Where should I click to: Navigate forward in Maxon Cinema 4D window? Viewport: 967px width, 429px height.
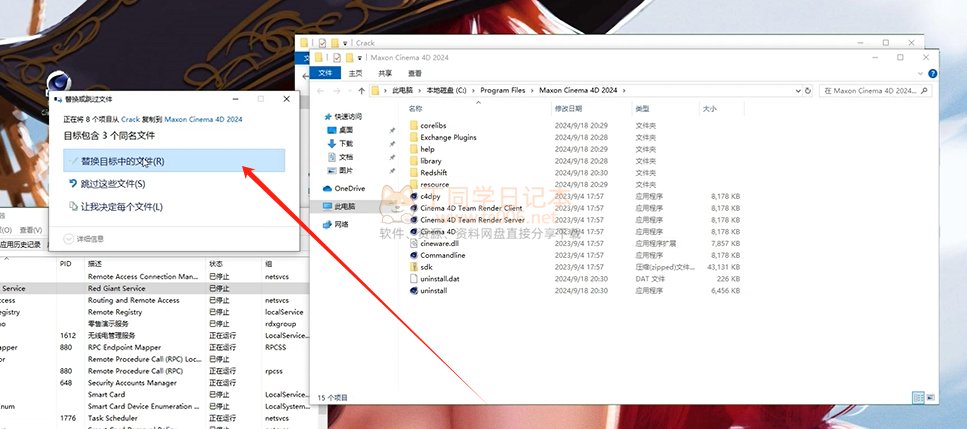336,91
